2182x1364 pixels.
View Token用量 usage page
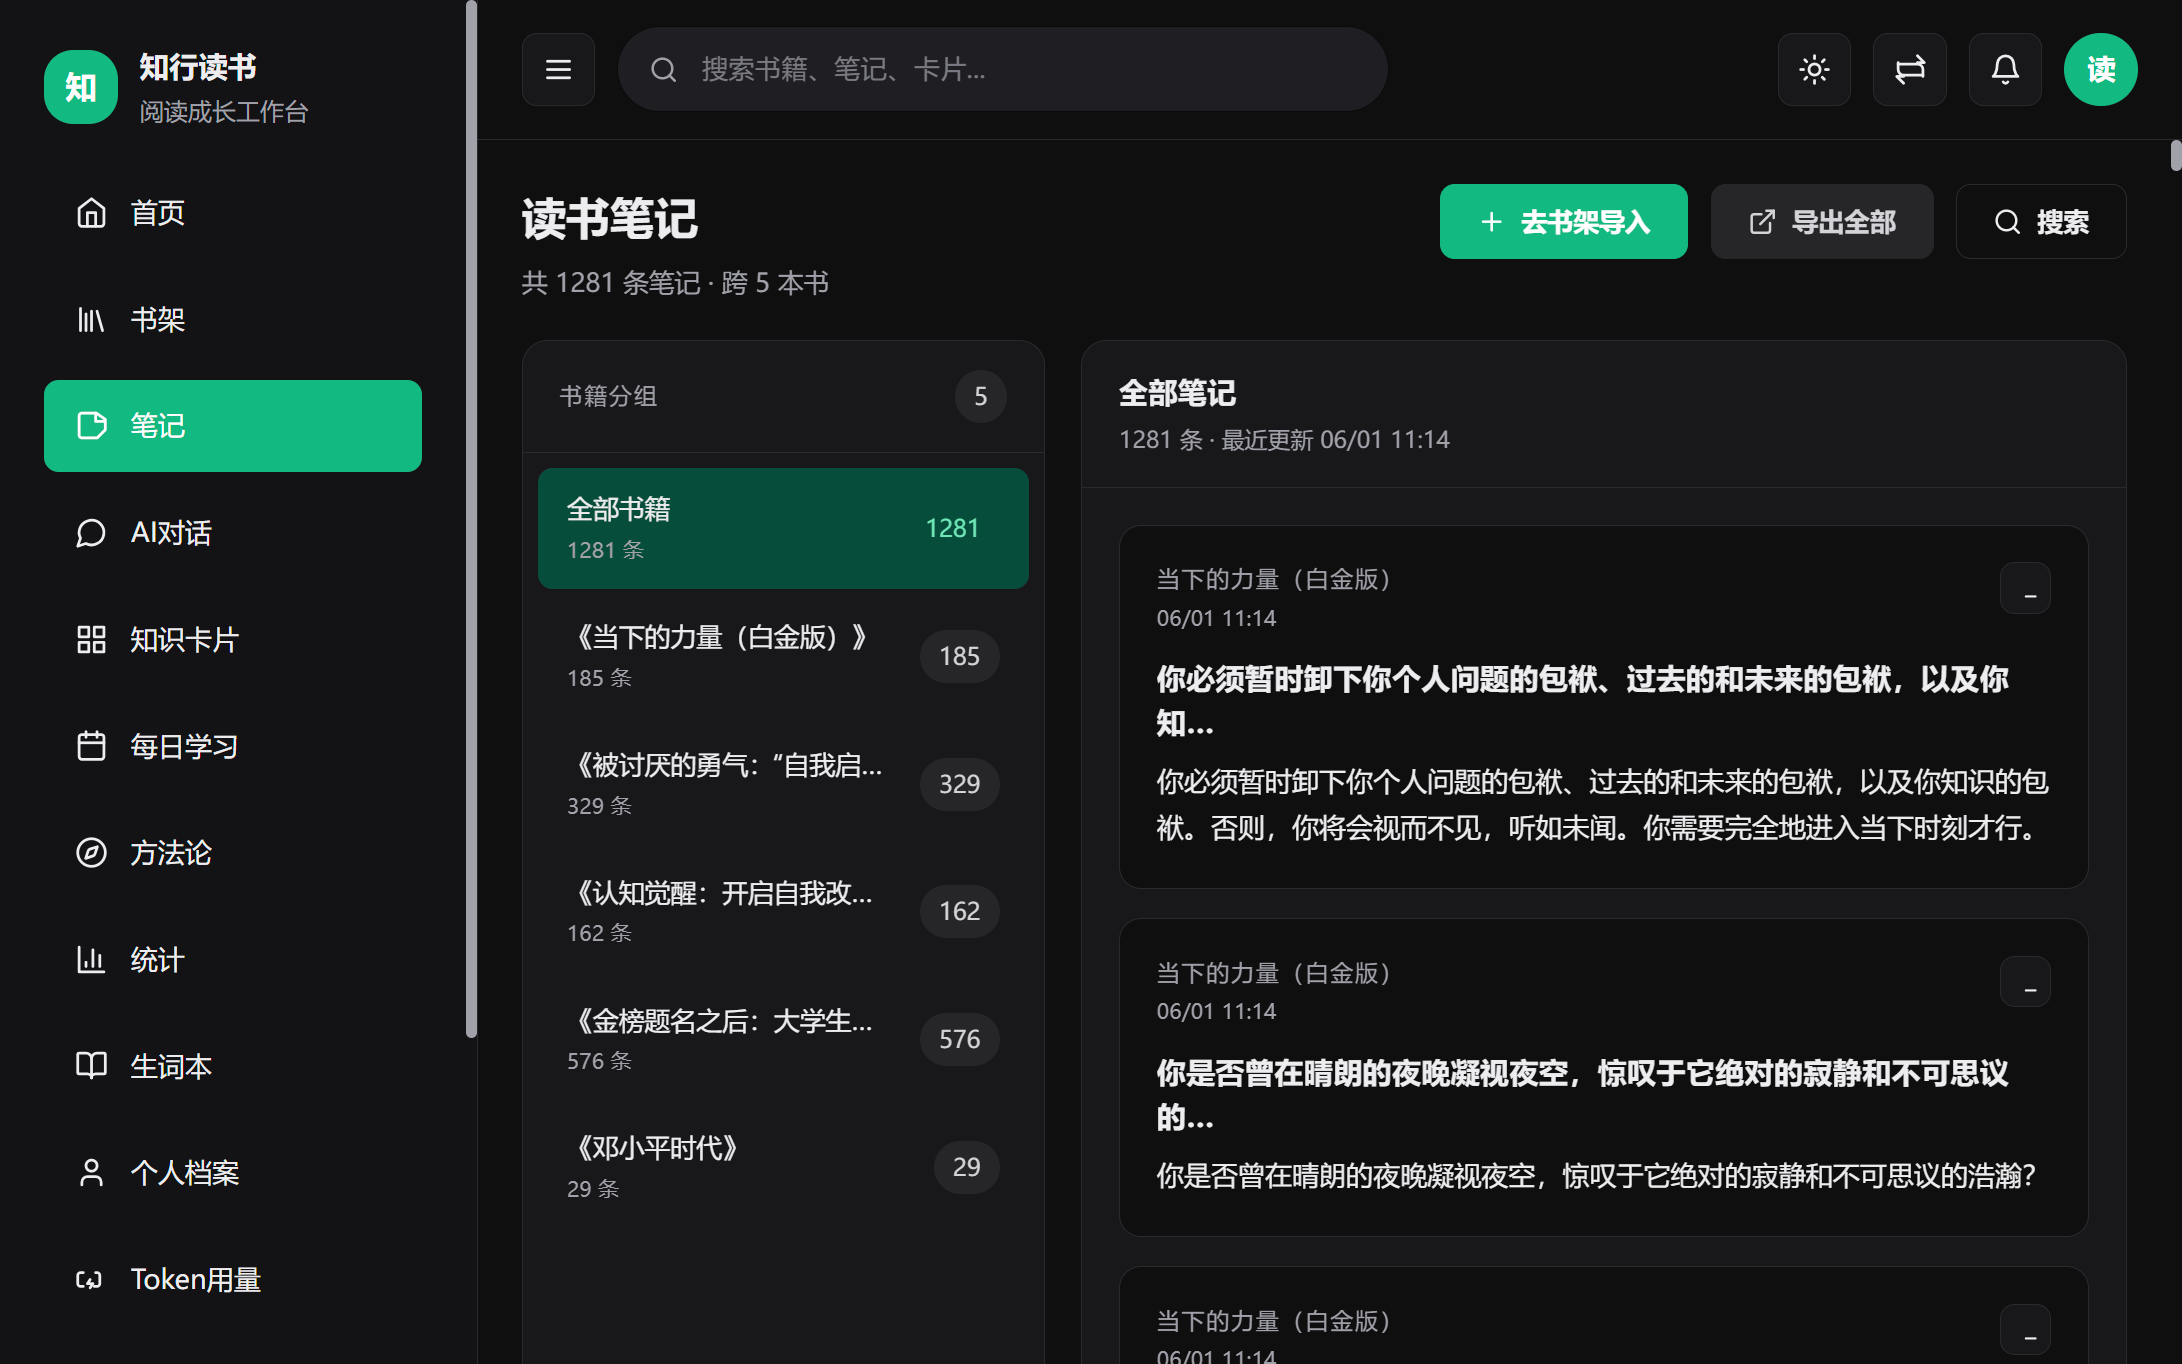[x=233, y=1280]
